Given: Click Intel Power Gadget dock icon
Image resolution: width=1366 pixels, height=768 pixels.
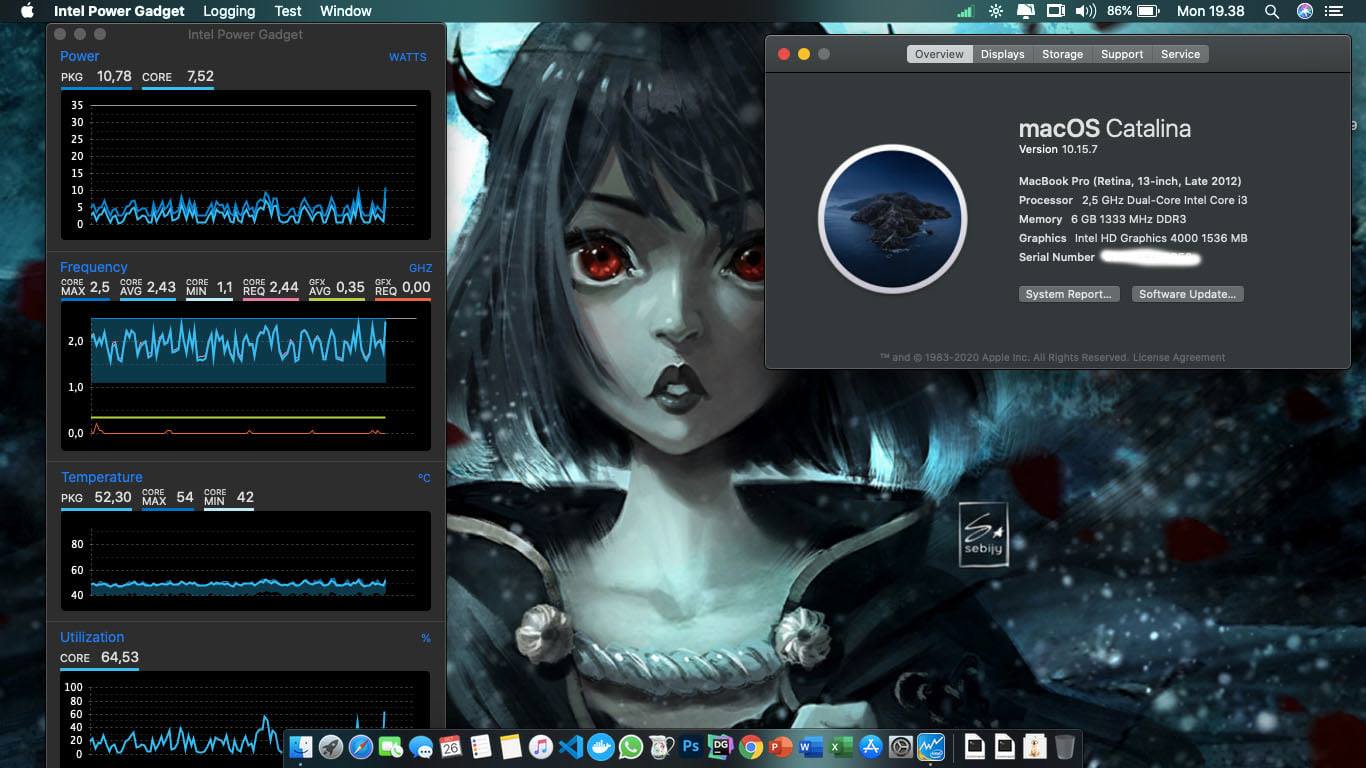Looking at the screenshot, I should pyautogui.click(x=931, y=747).
